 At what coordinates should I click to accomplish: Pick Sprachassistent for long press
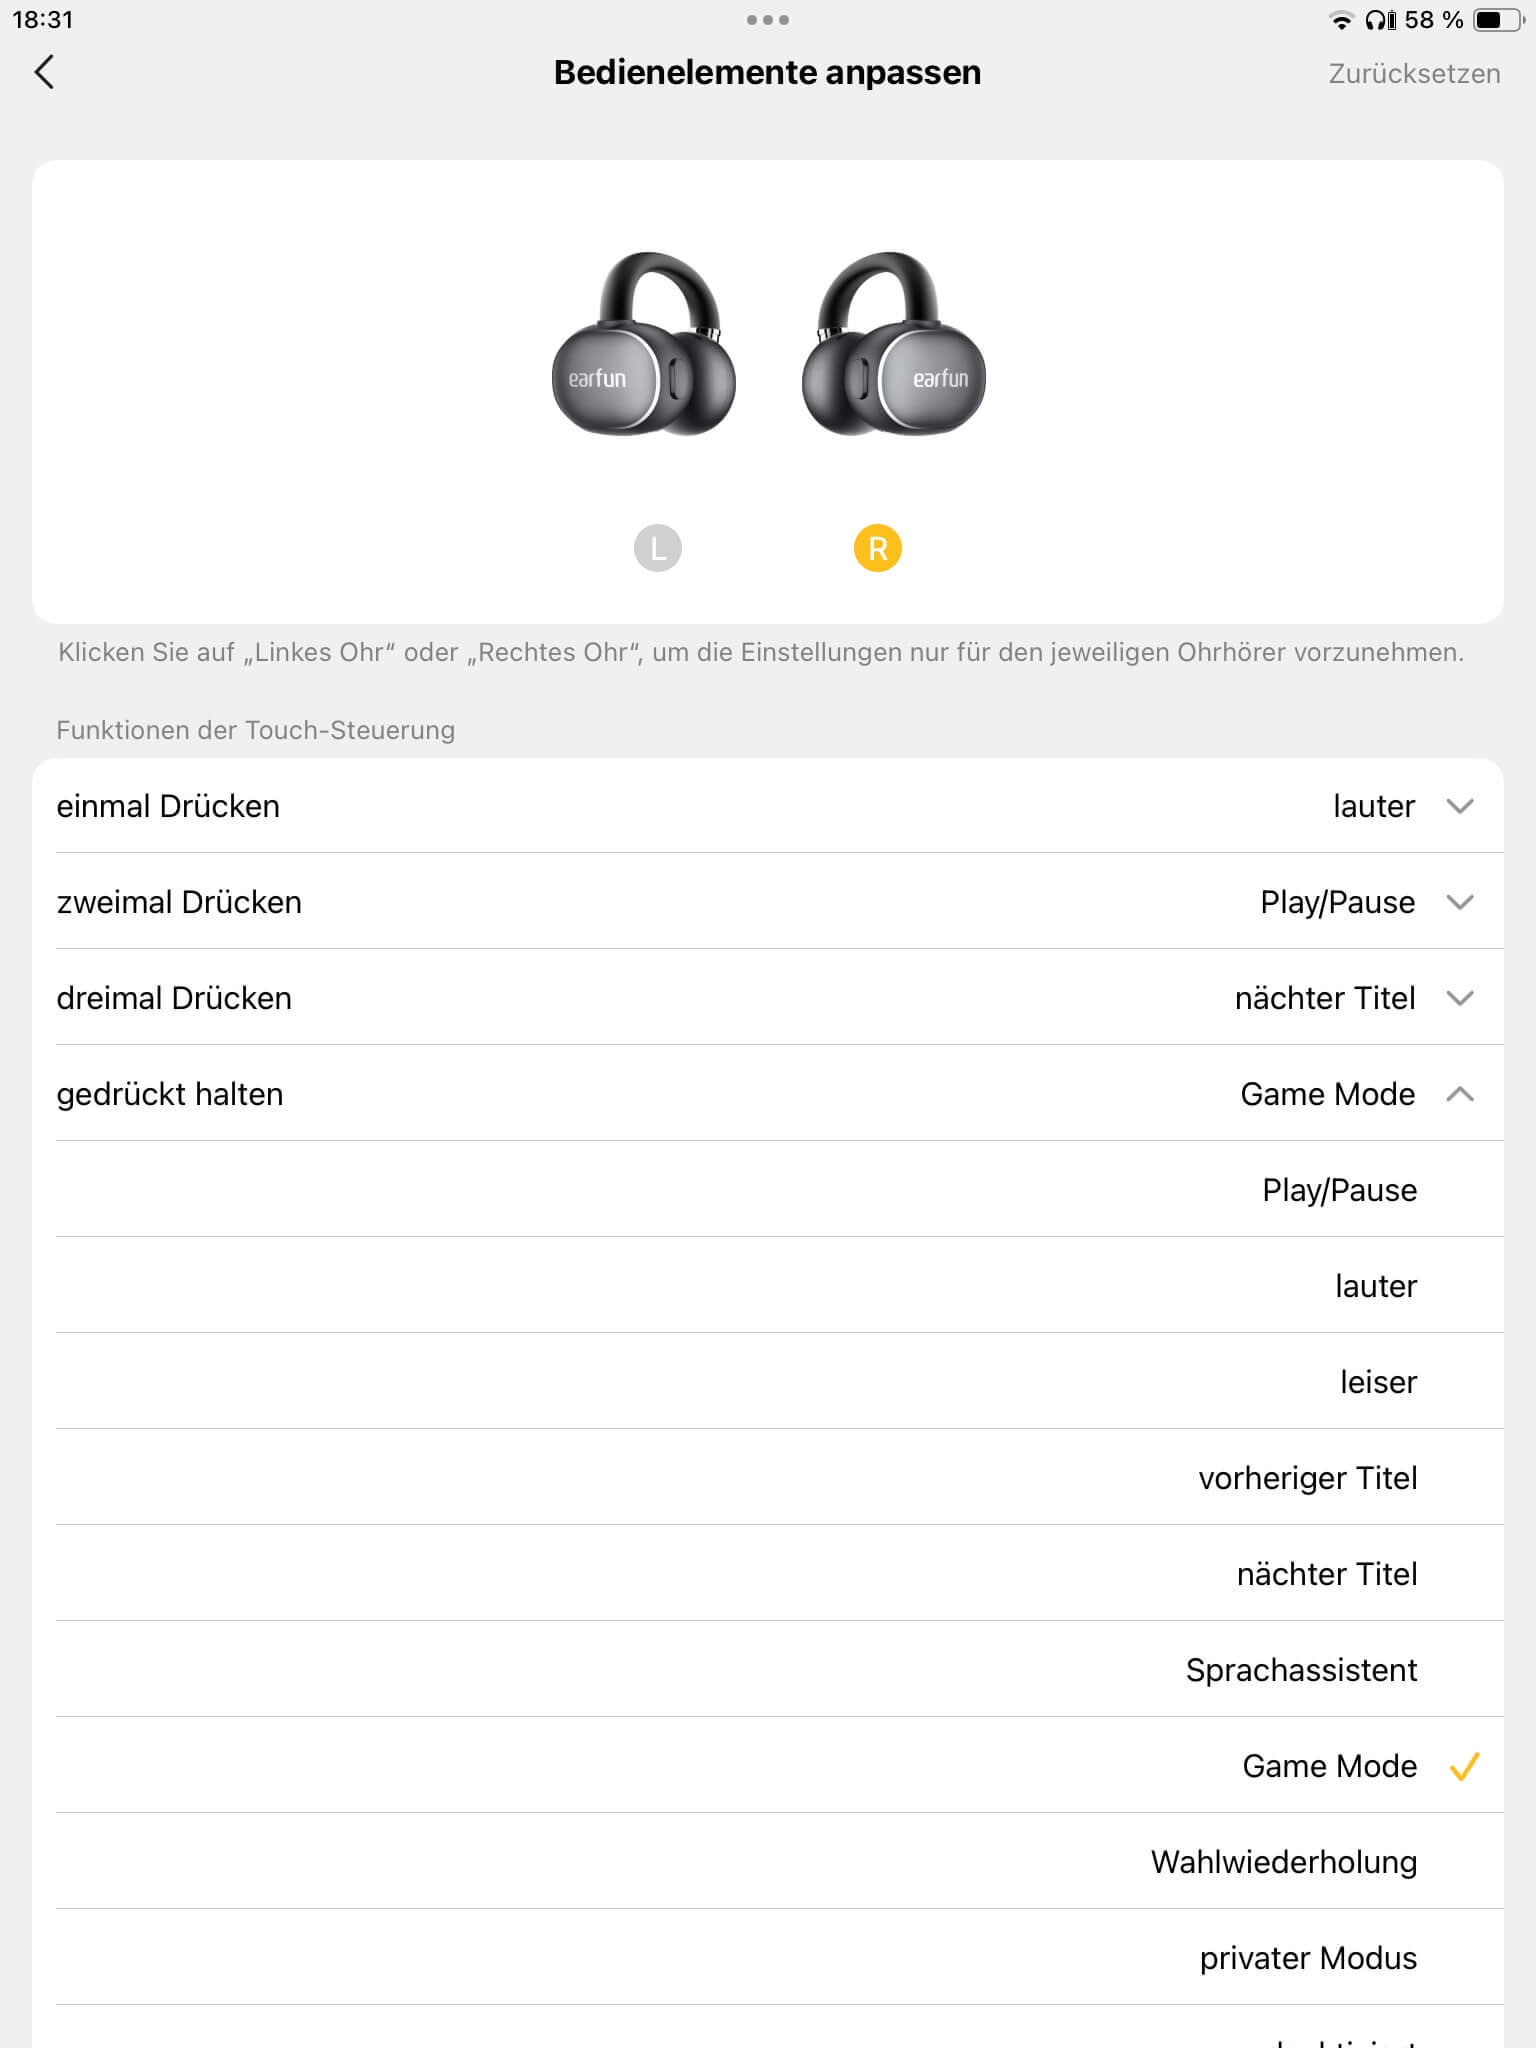(x=1301, y=1670)
